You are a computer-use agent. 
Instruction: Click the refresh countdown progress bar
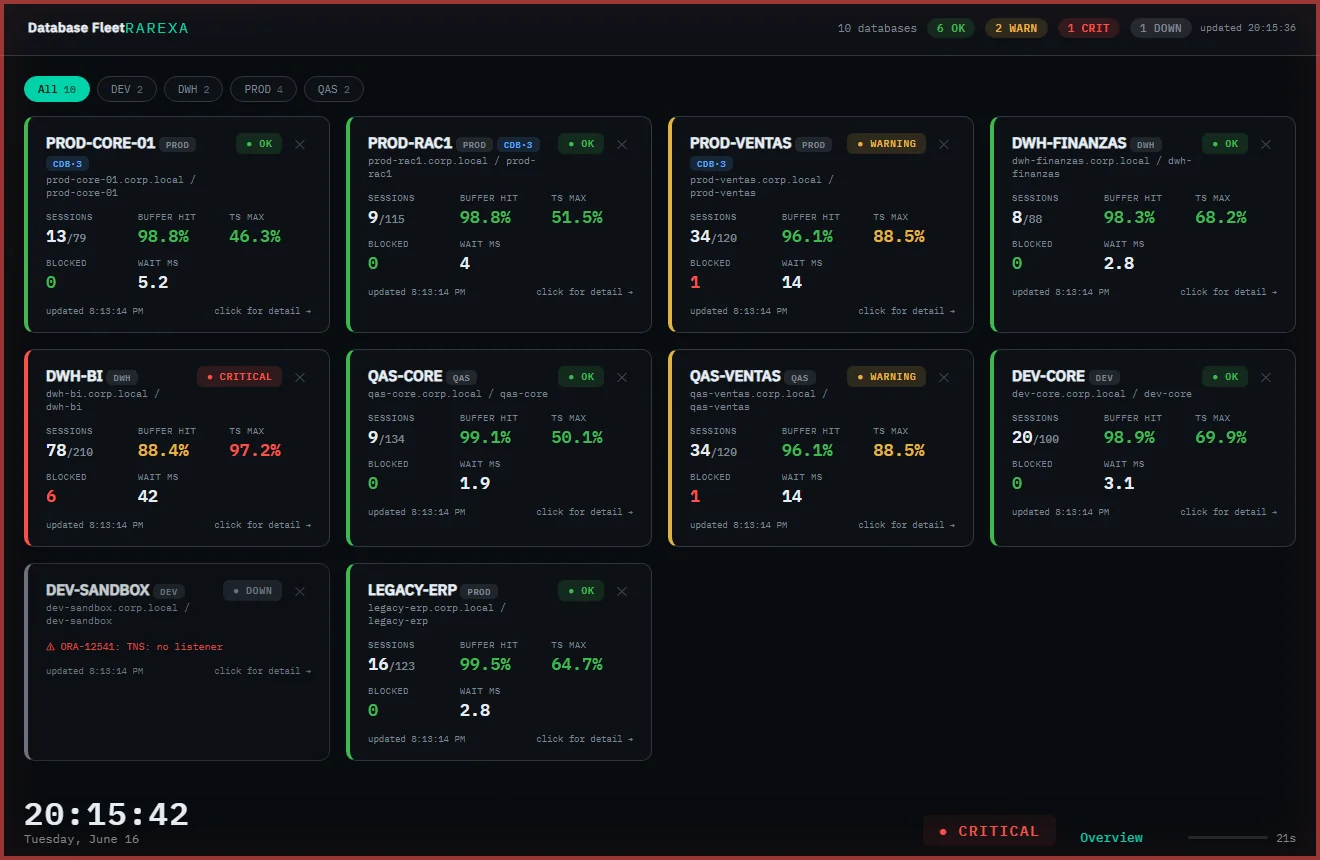pos(1228,837)
